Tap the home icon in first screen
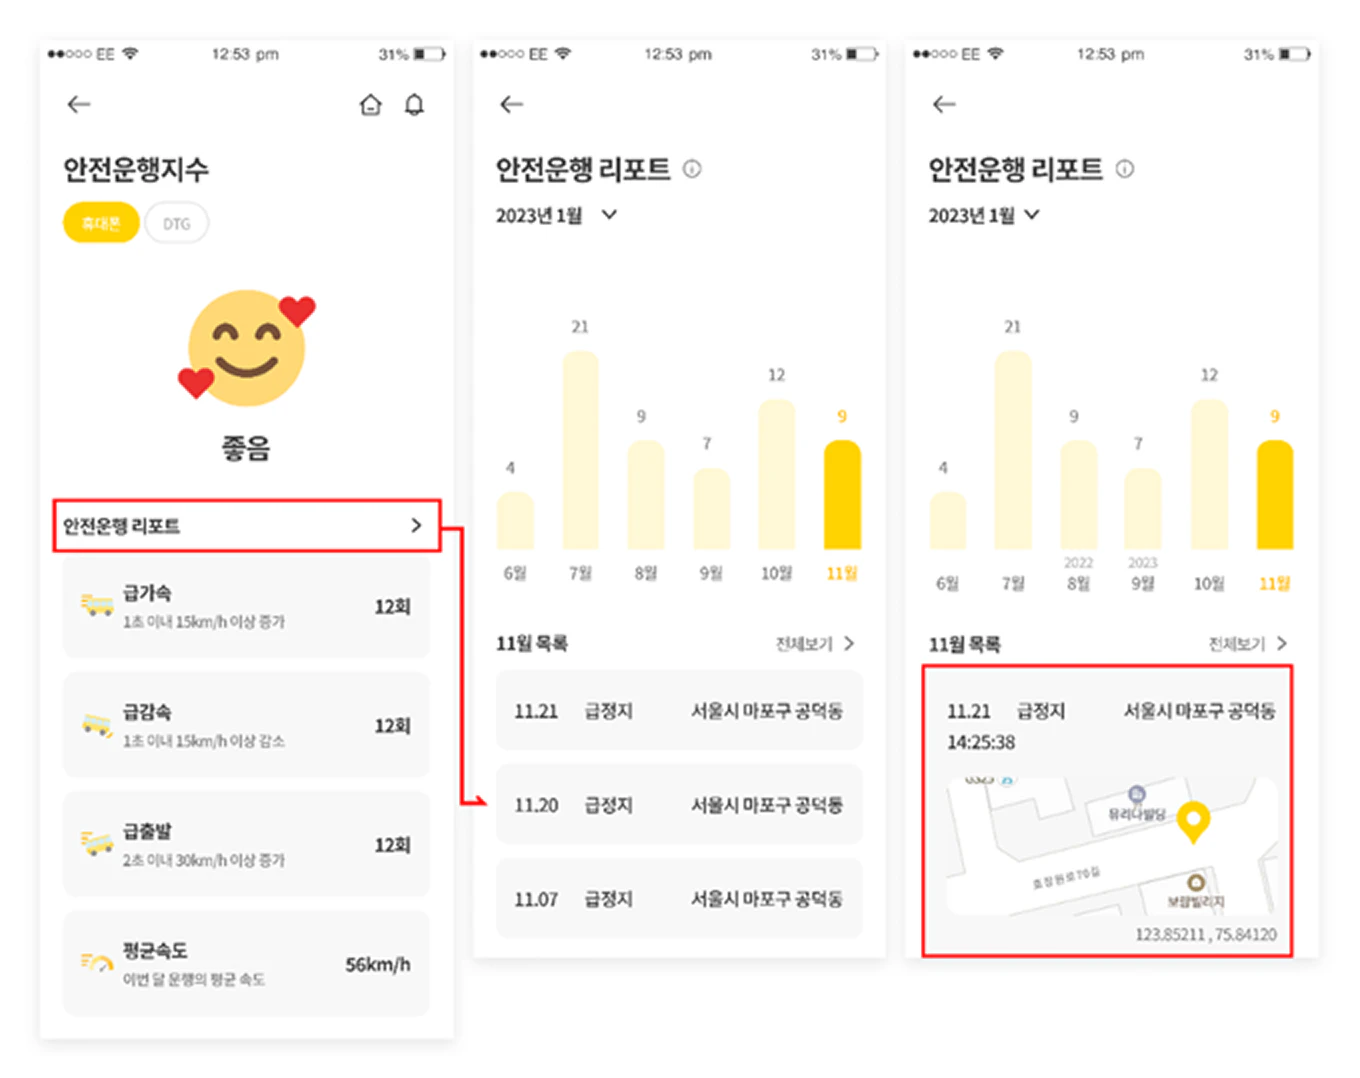Viewport: 1360px width, 1078px height. click(x=370, y=105)
